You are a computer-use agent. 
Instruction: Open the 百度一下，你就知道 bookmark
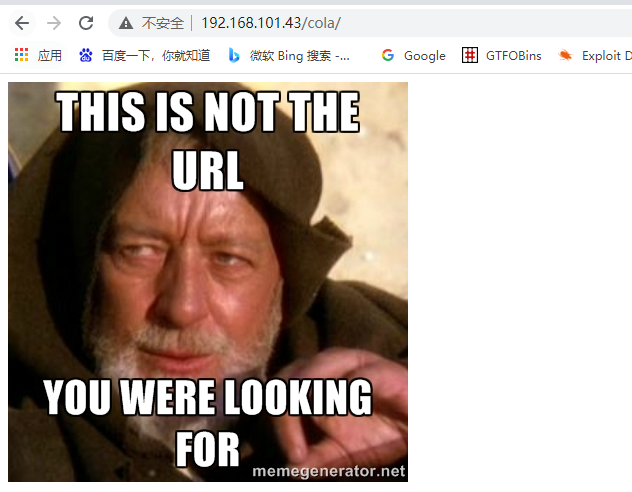(156, 55)
